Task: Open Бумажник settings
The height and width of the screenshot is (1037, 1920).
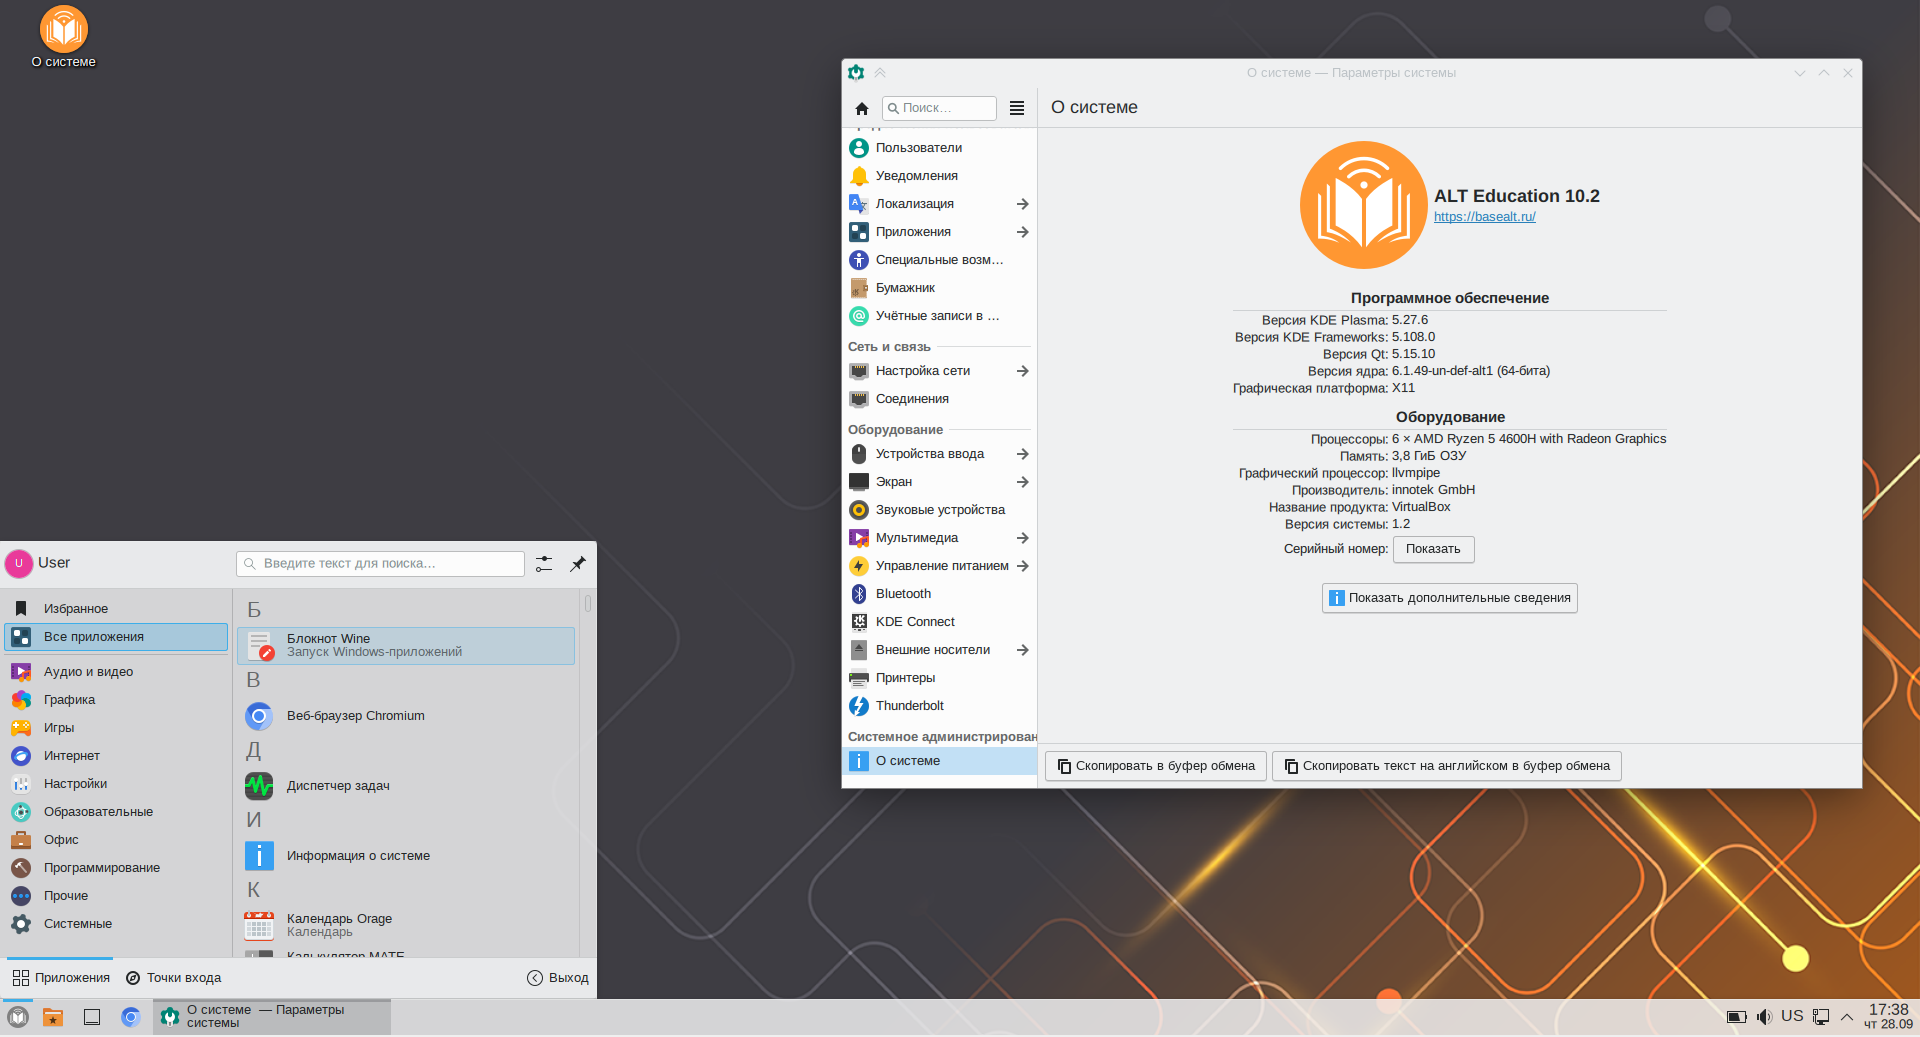Action: 938,288
